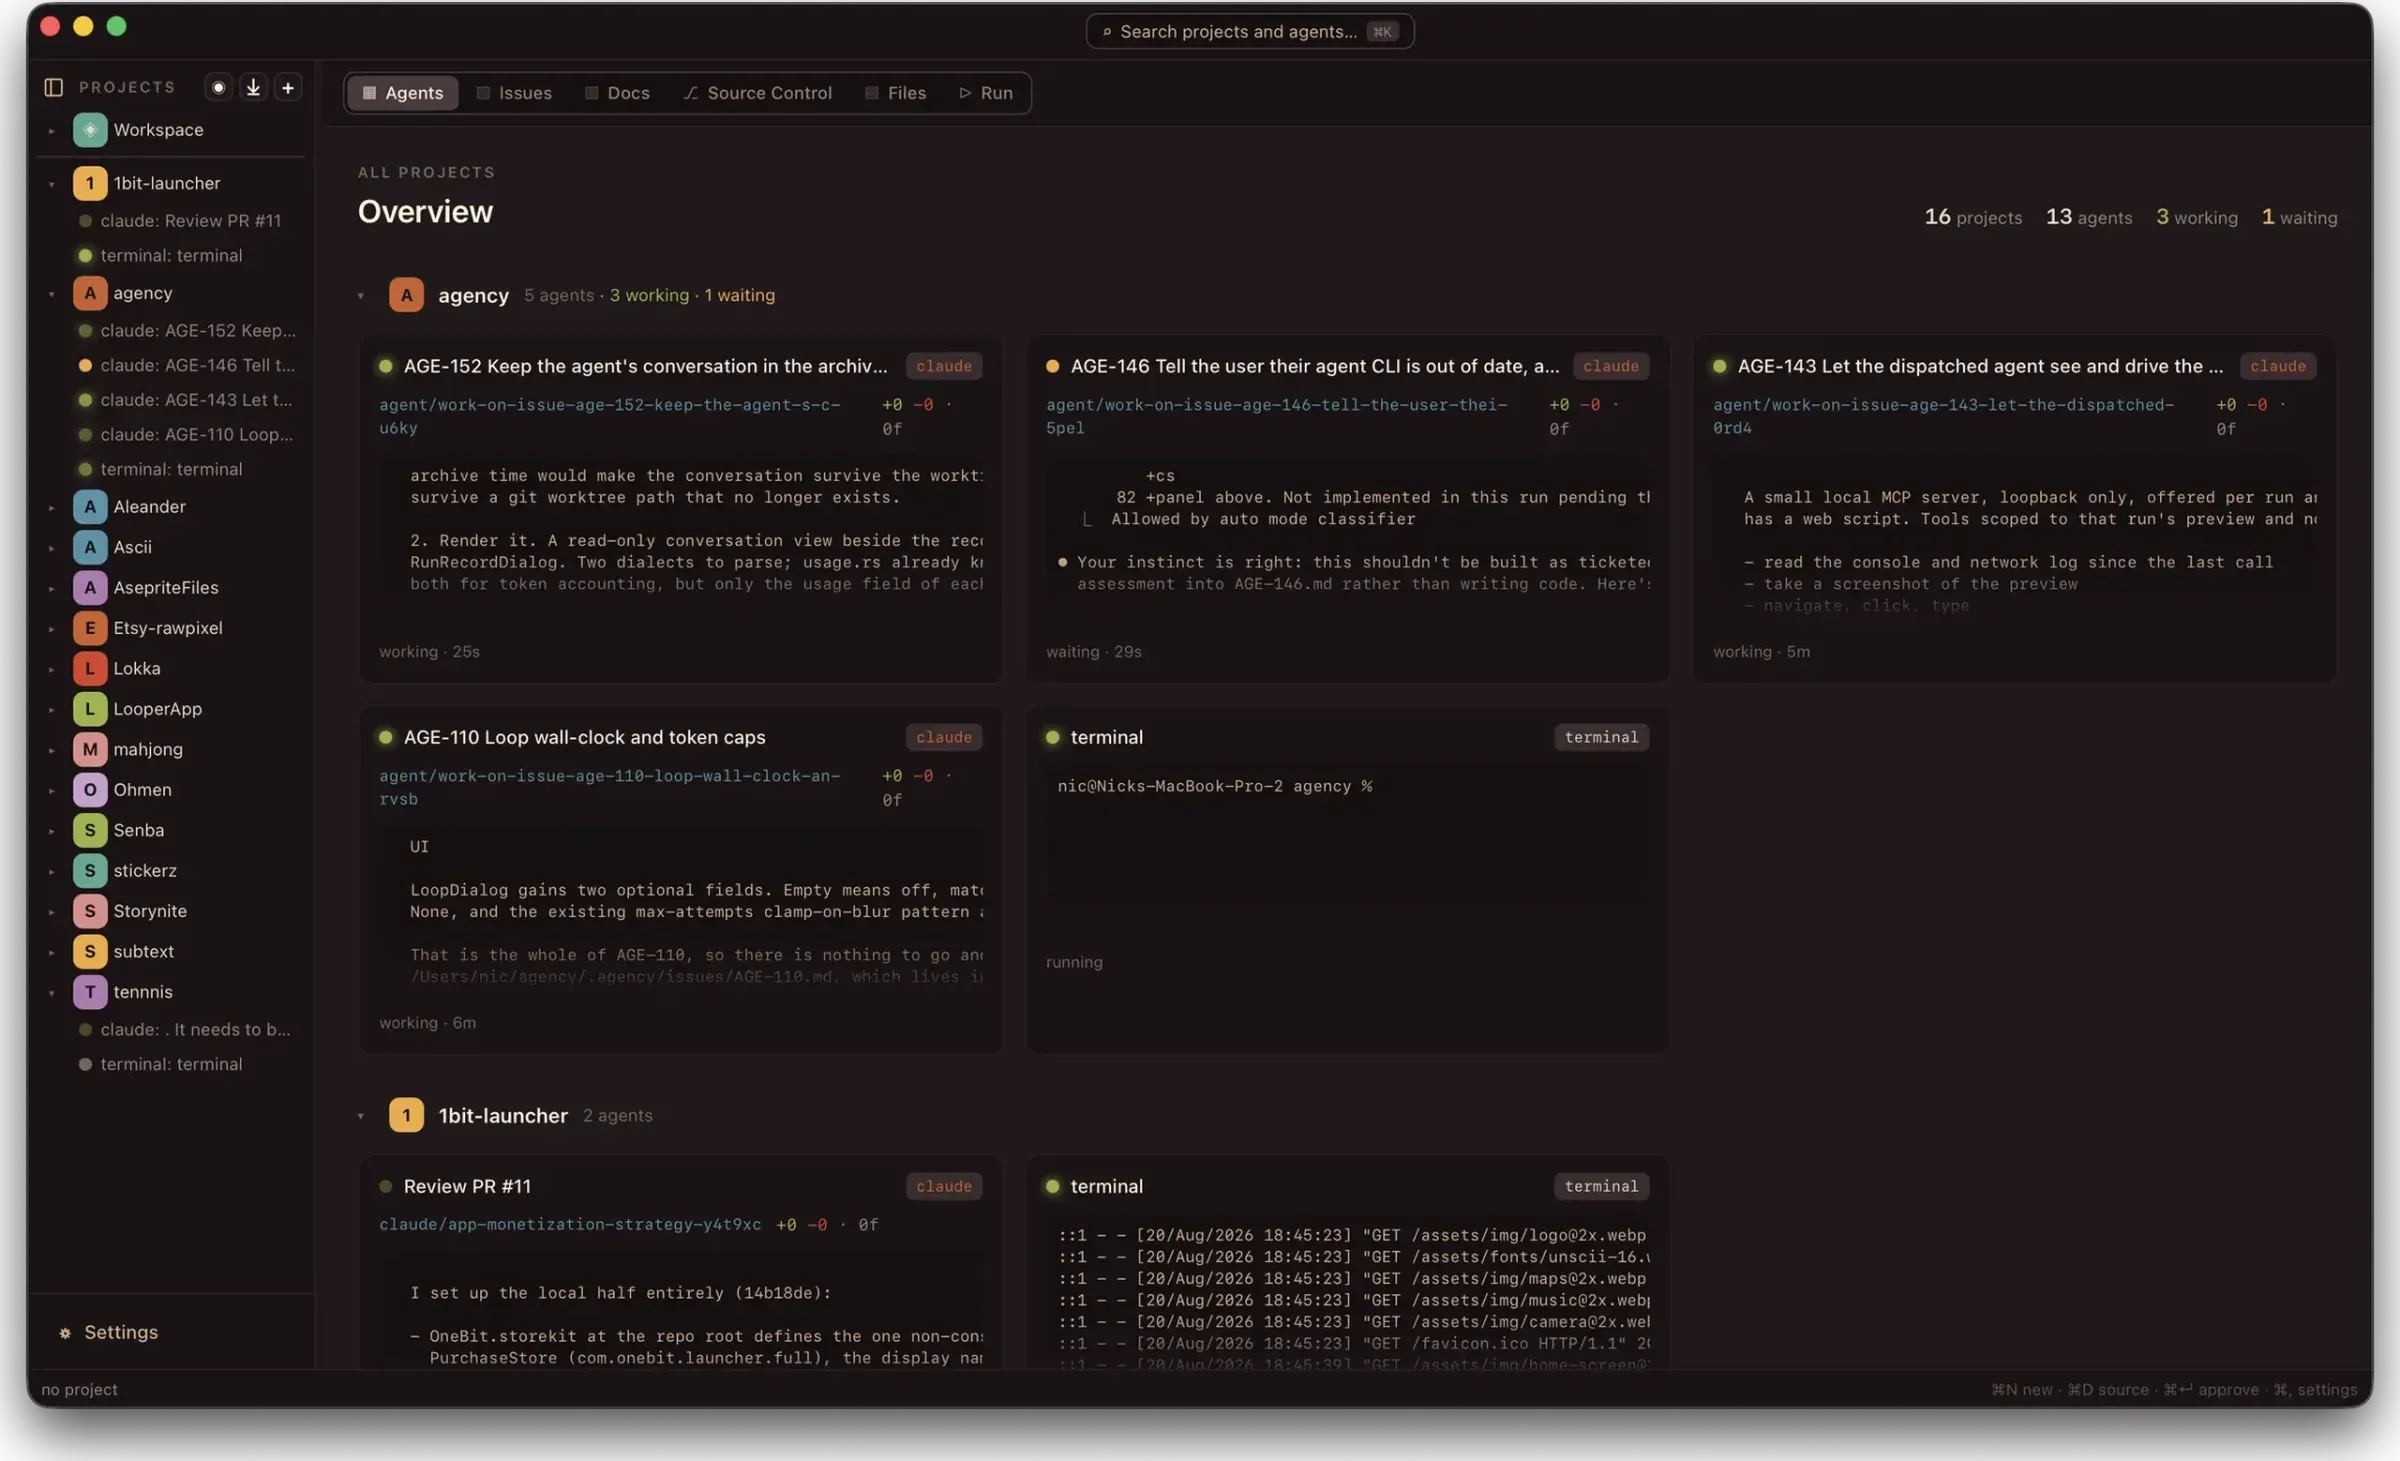Click the subtext project badge icon

click(90, 952)
